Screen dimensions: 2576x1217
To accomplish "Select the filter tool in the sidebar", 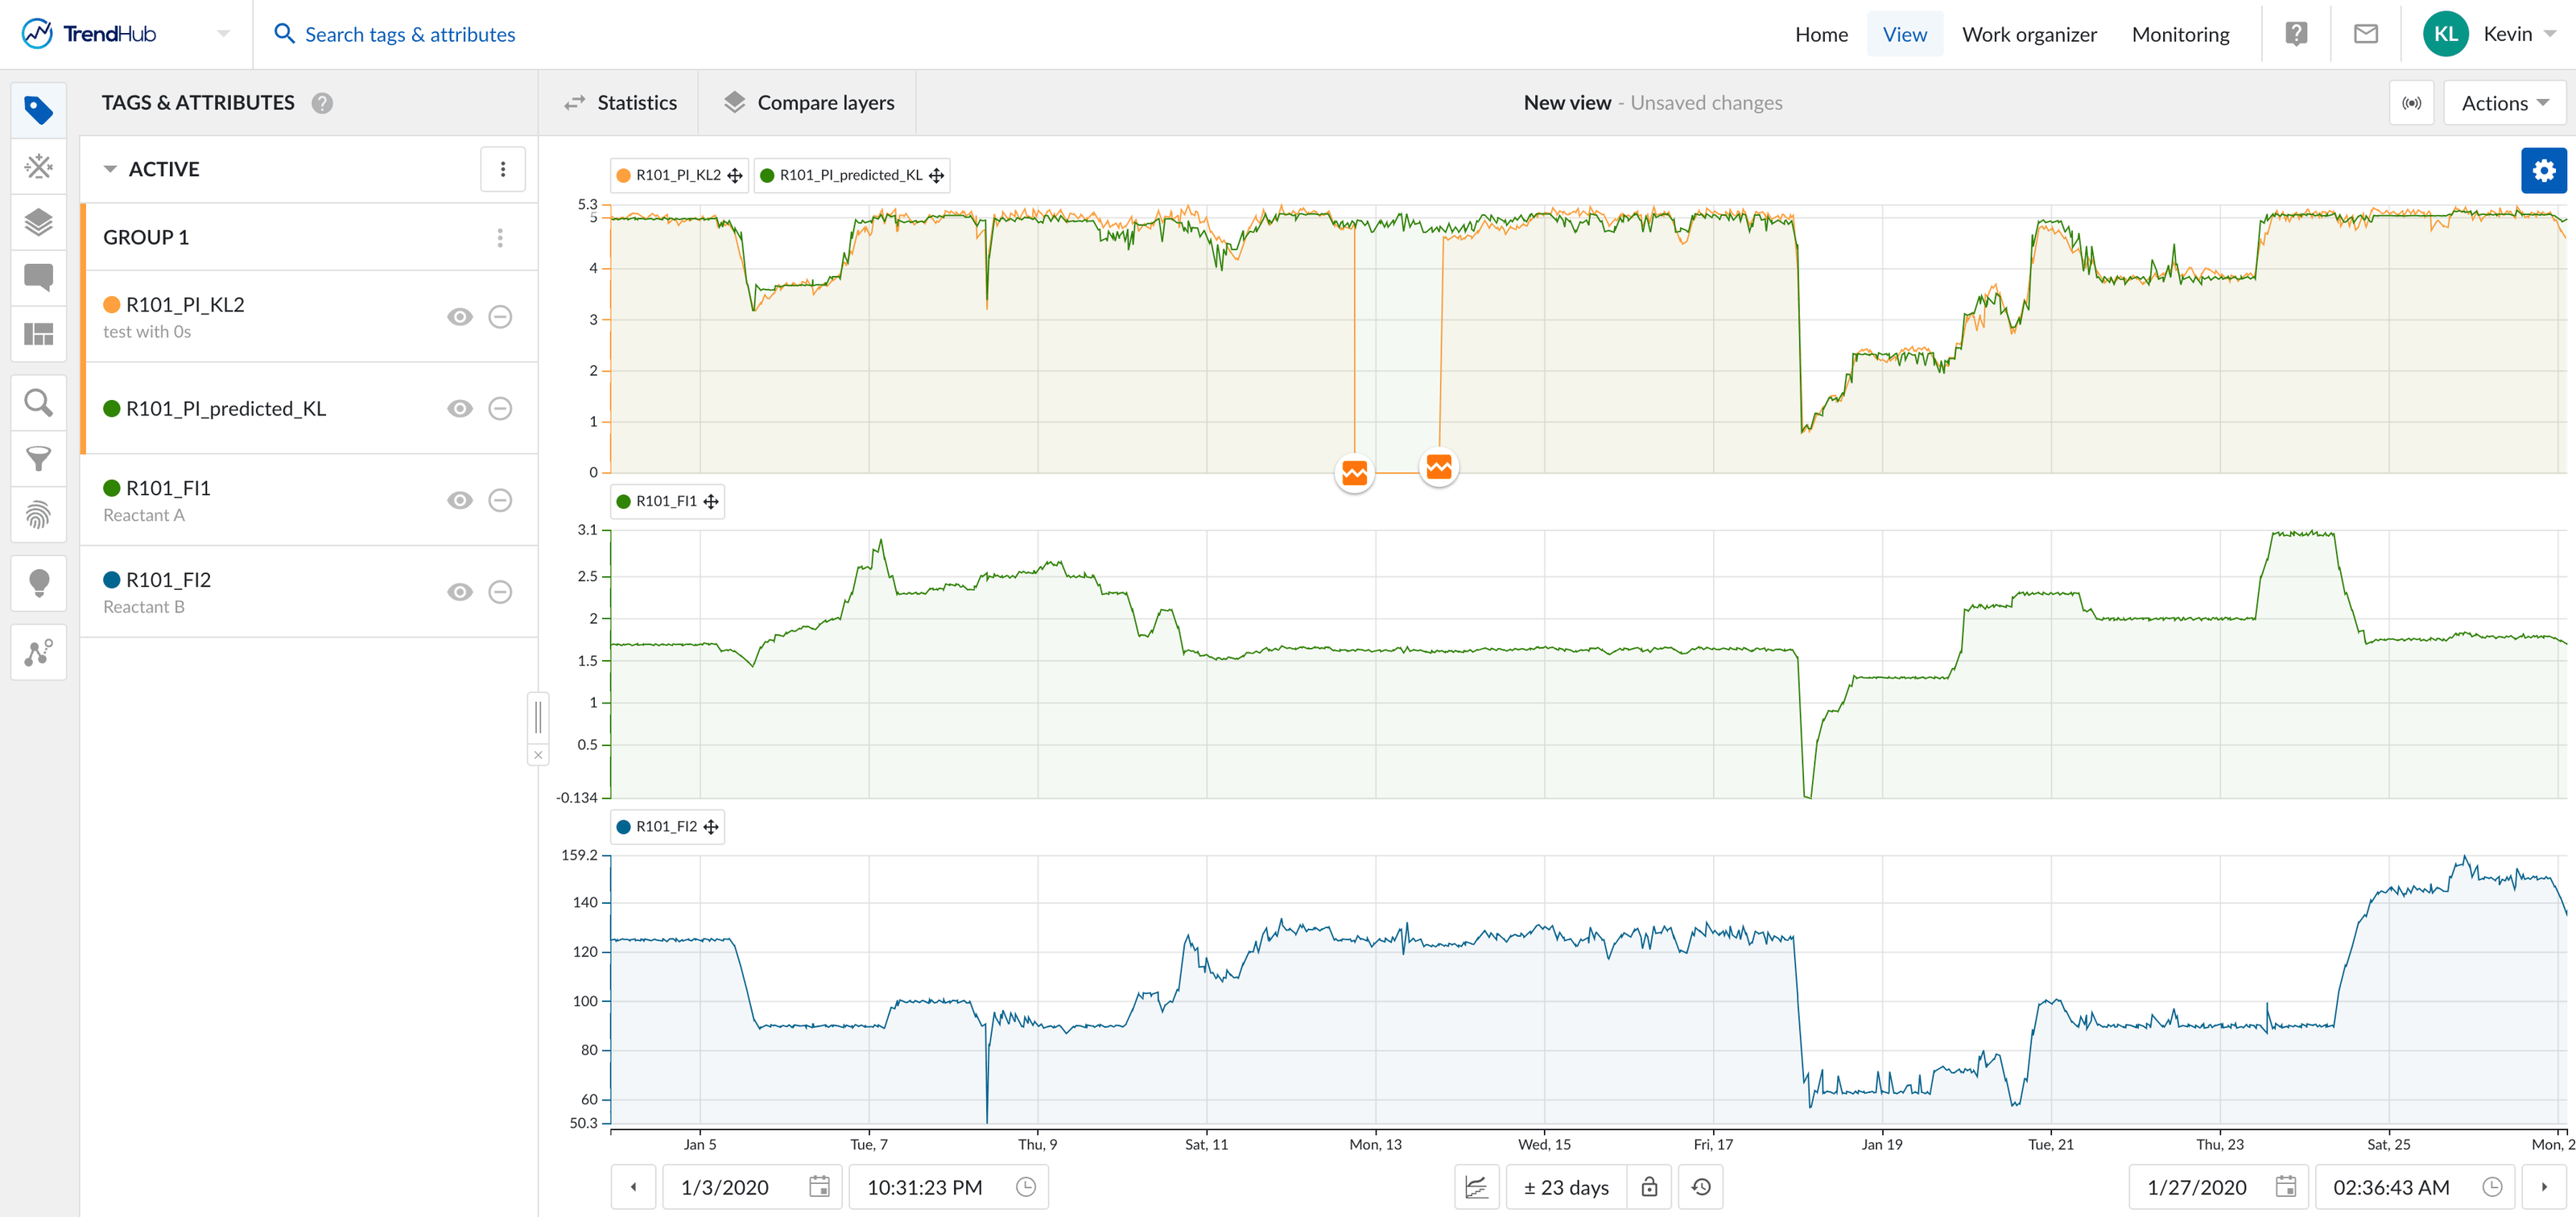I will [x=39, y=459].
